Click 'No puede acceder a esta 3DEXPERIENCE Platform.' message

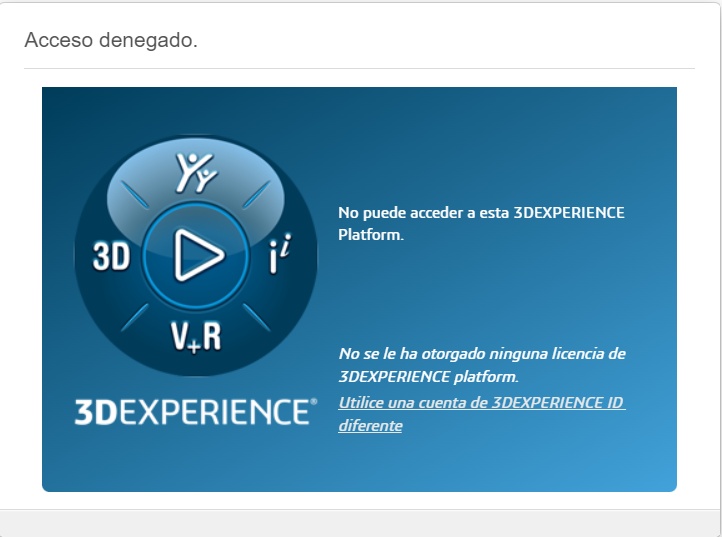coord(481,223)
